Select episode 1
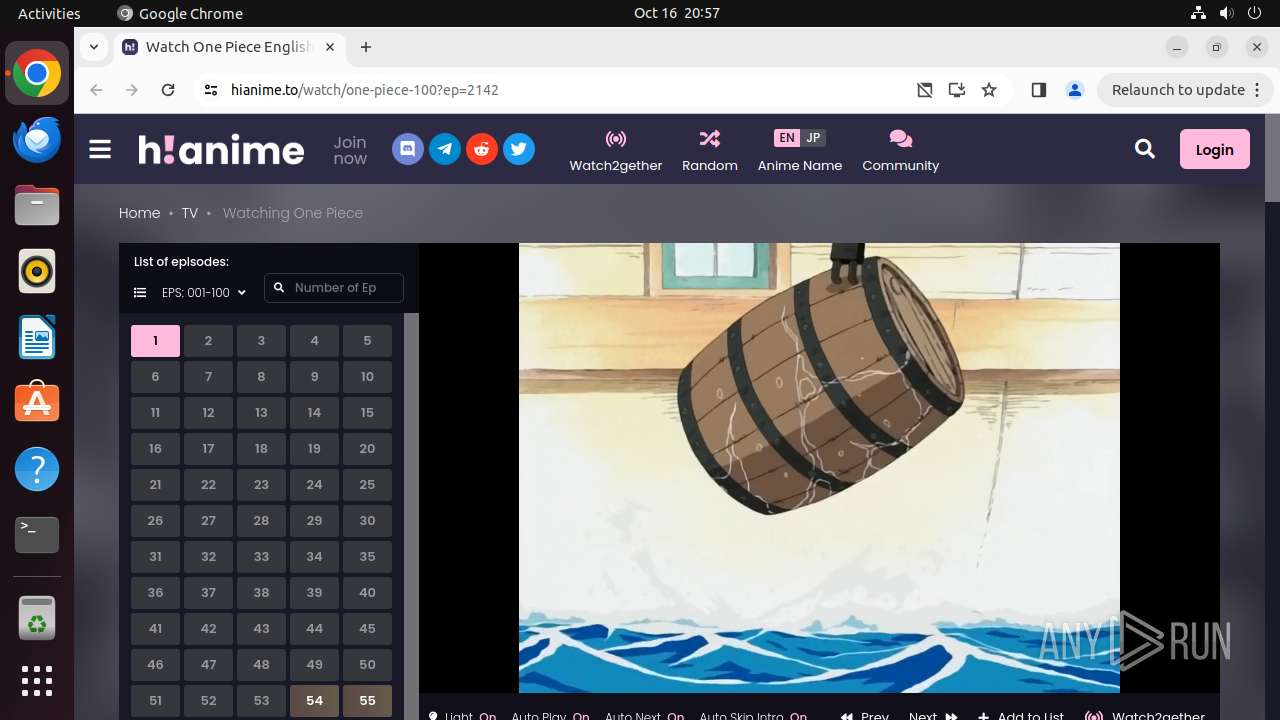This screenshot has width=1280, height=720. click(x=155, y=341)
